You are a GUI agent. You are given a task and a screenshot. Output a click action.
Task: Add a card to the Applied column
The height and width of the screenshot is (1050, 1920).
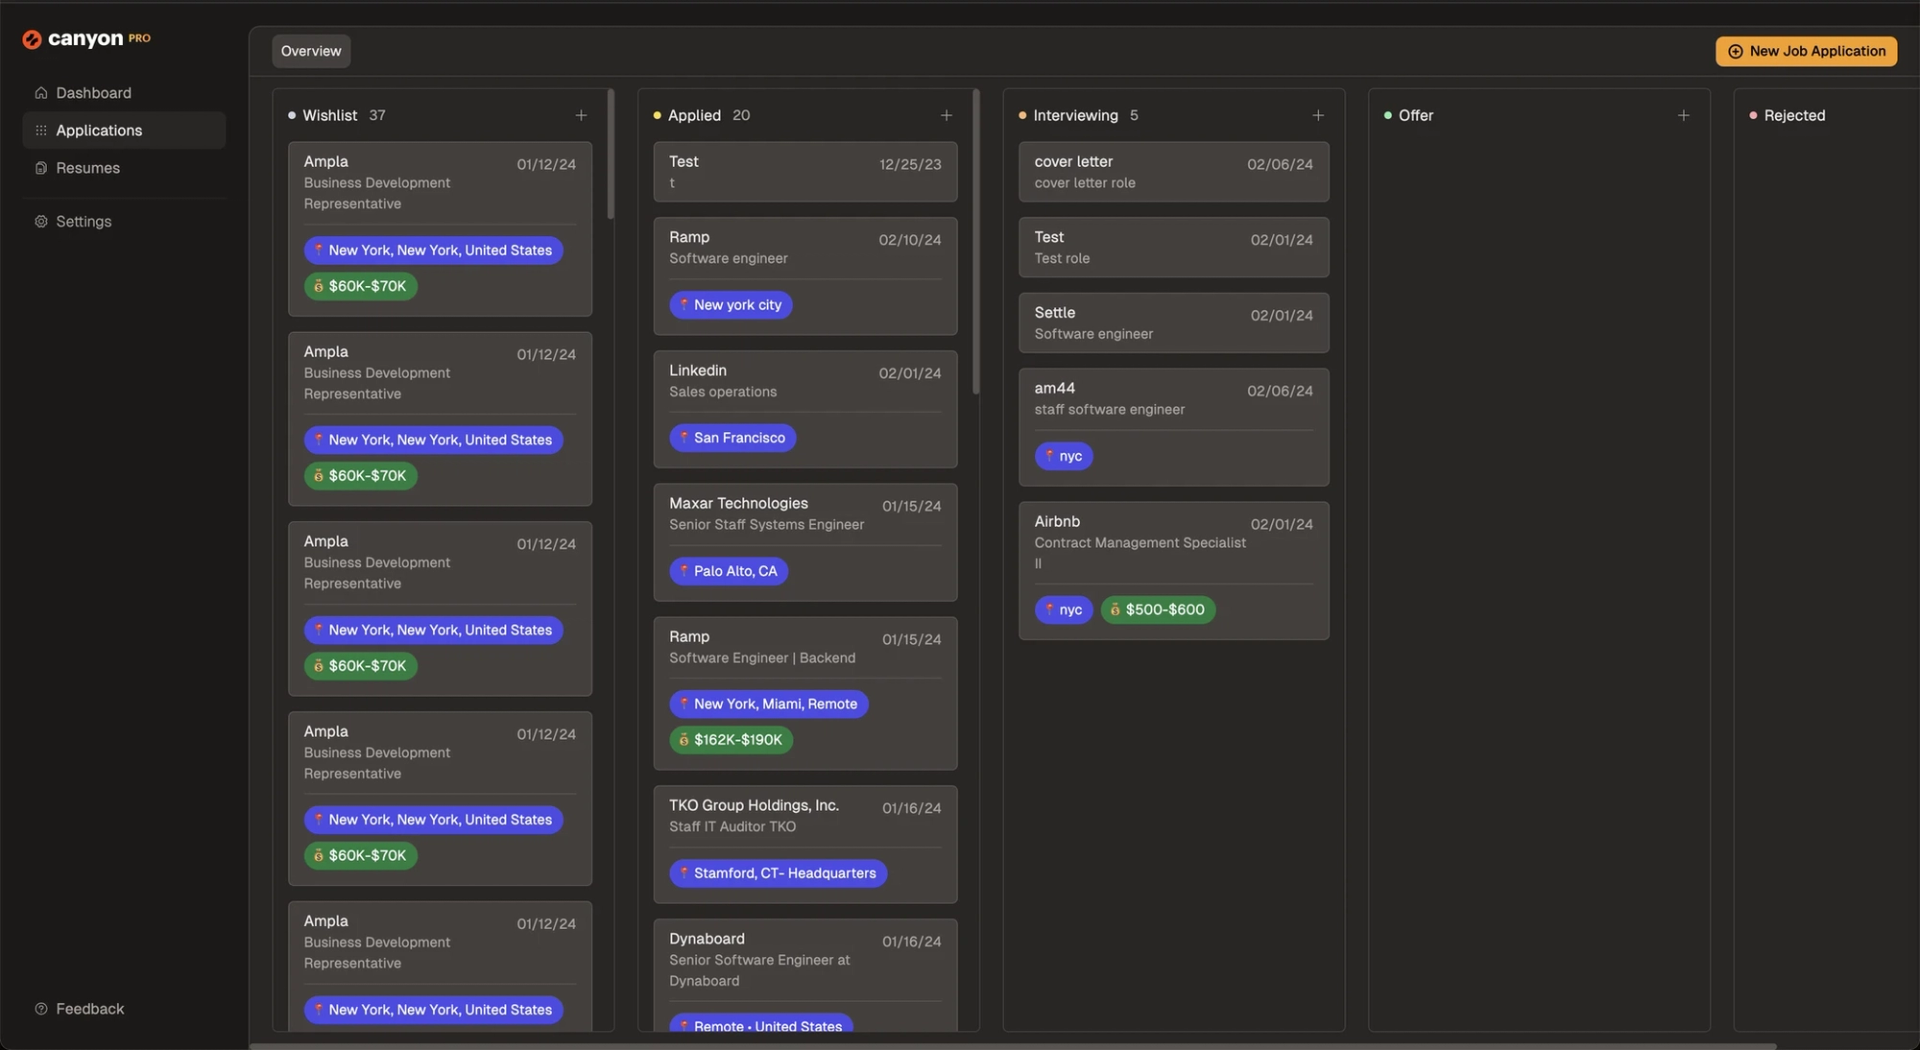pos(946,116)
